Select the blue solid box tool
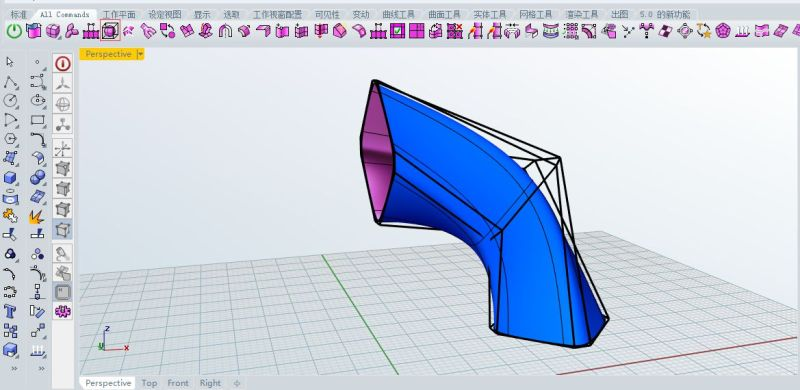 (x=10, y=178)
